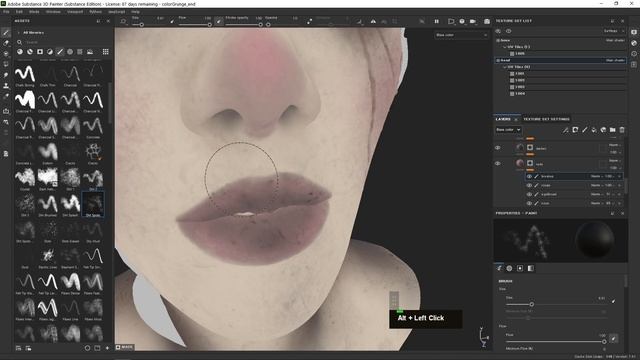Screen dimensions: 640x360
Task: Toggle assets grid view icon
Action: coord(106,52)
